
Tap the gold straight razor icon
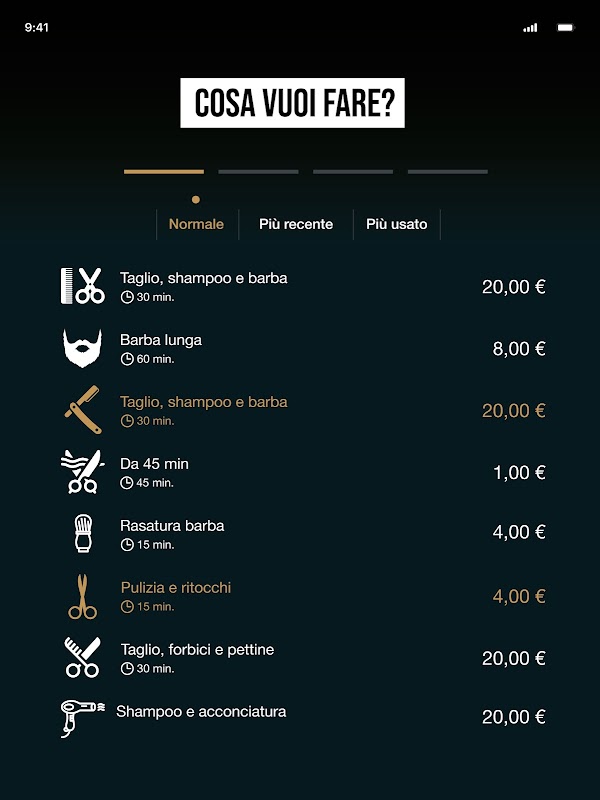pyautogui.click(x=83, y=410)
